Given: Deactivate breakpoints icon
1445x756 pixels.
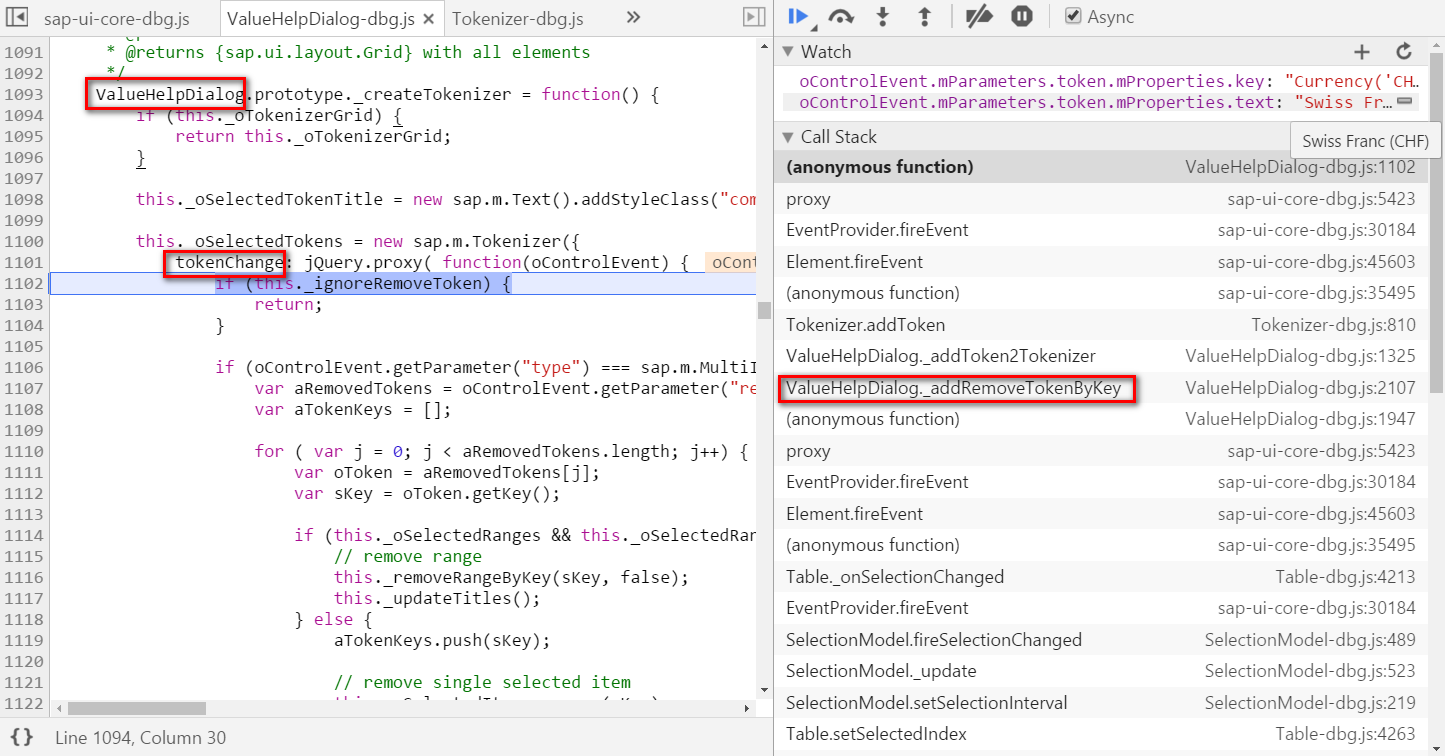Looking at the screenshot, I should tap(979, 16).
